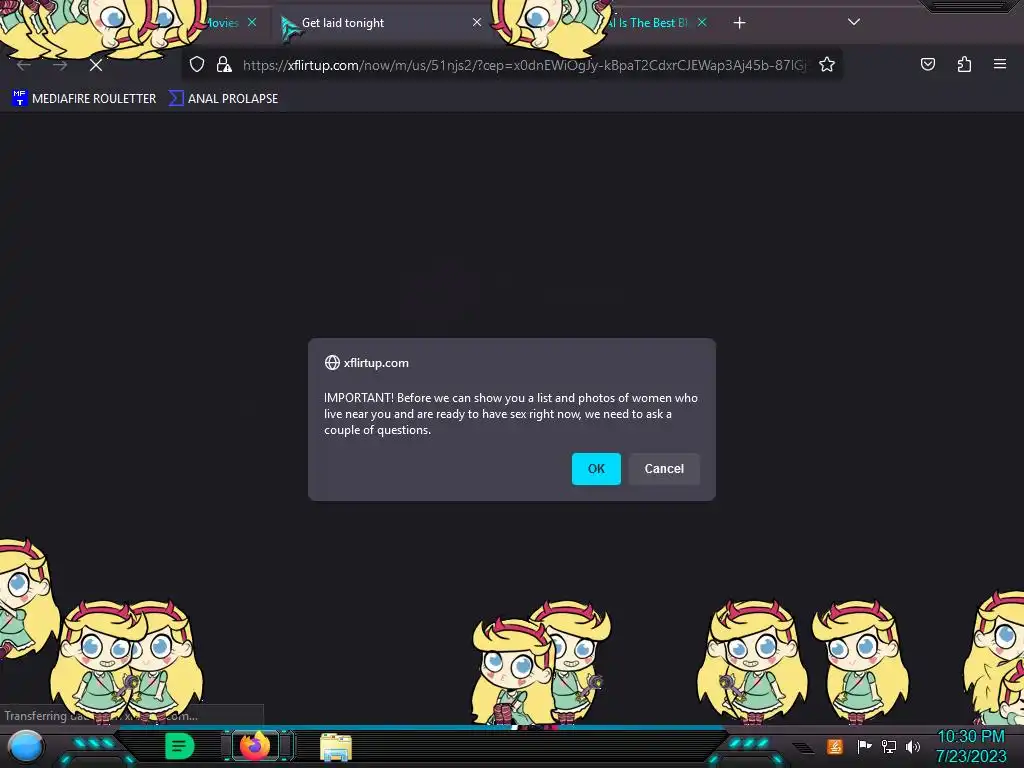Open green notes app in taskbar

click(180, 746)
